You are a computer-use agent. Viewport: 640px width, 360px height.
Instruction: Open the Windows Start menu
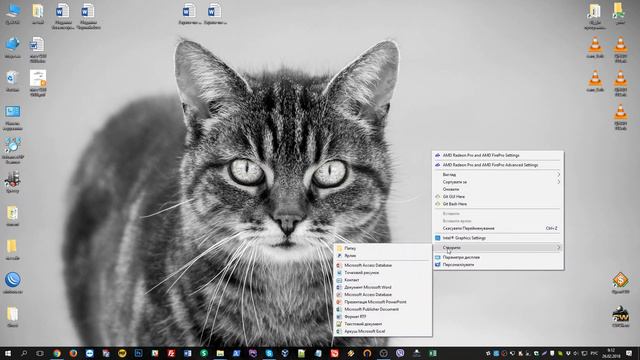click(x=8, y=353)
